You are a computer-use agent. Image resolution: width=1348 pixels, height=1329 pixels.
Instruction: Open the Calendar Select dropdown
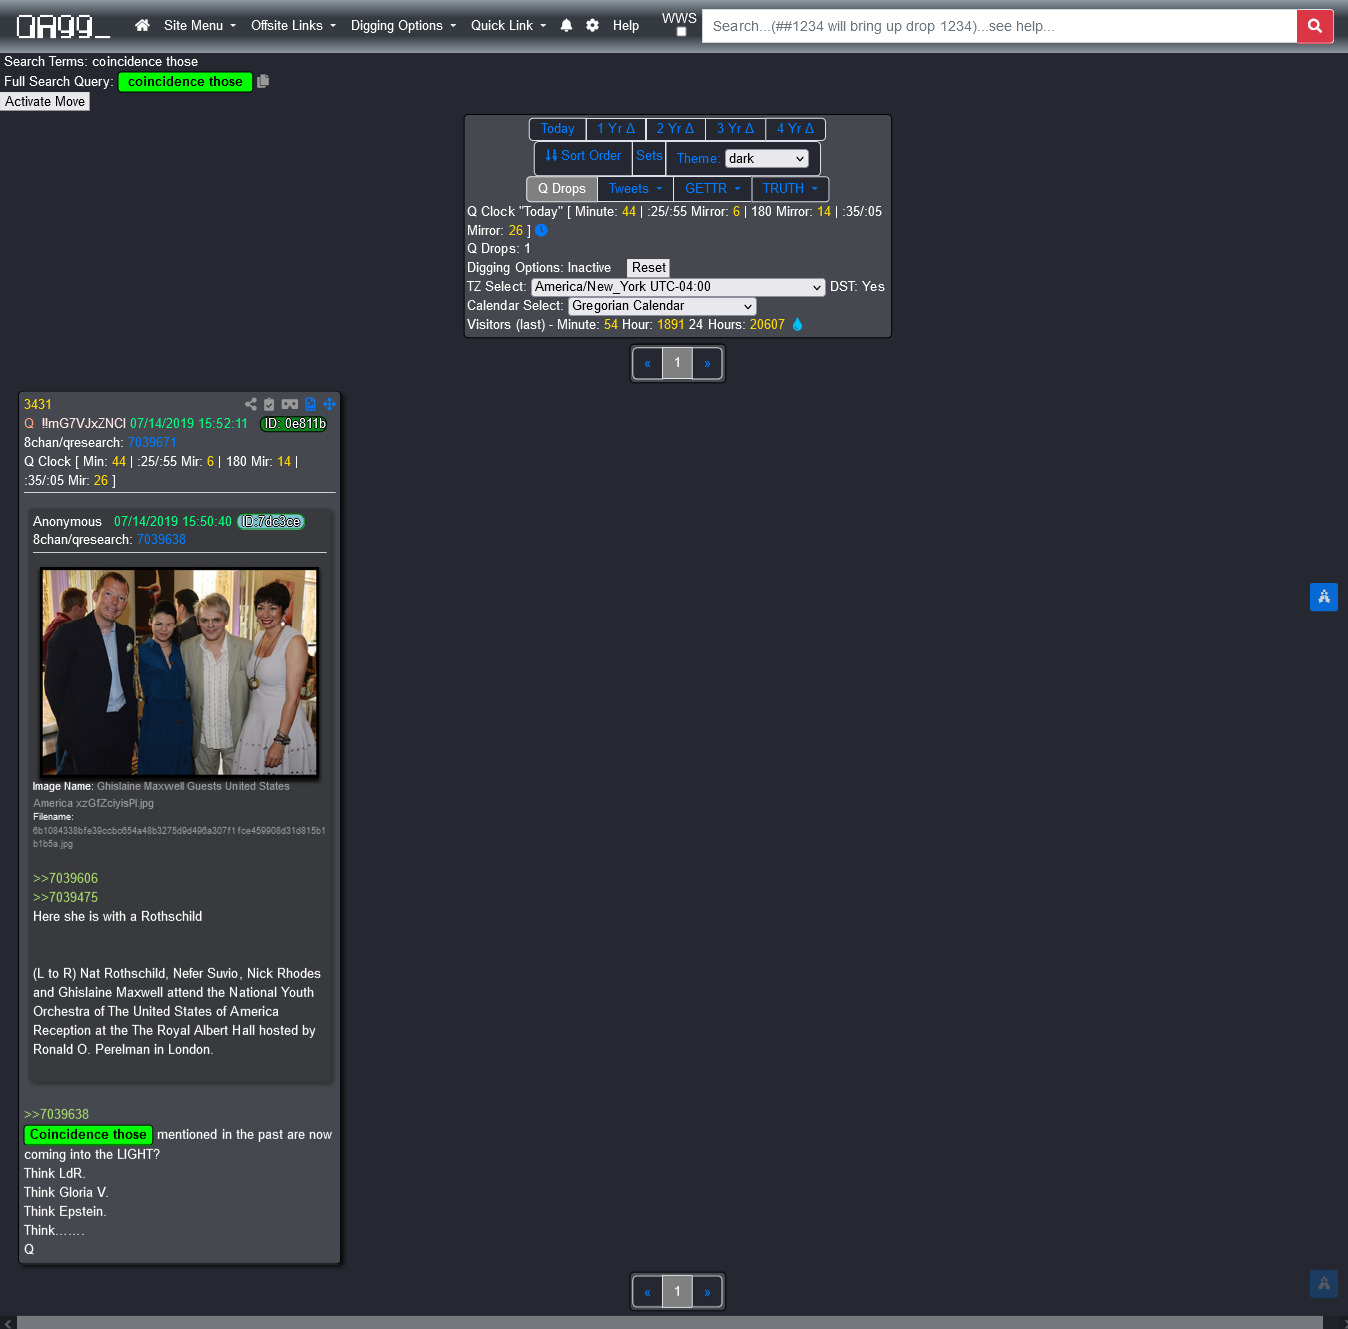[x=662, y=306]
